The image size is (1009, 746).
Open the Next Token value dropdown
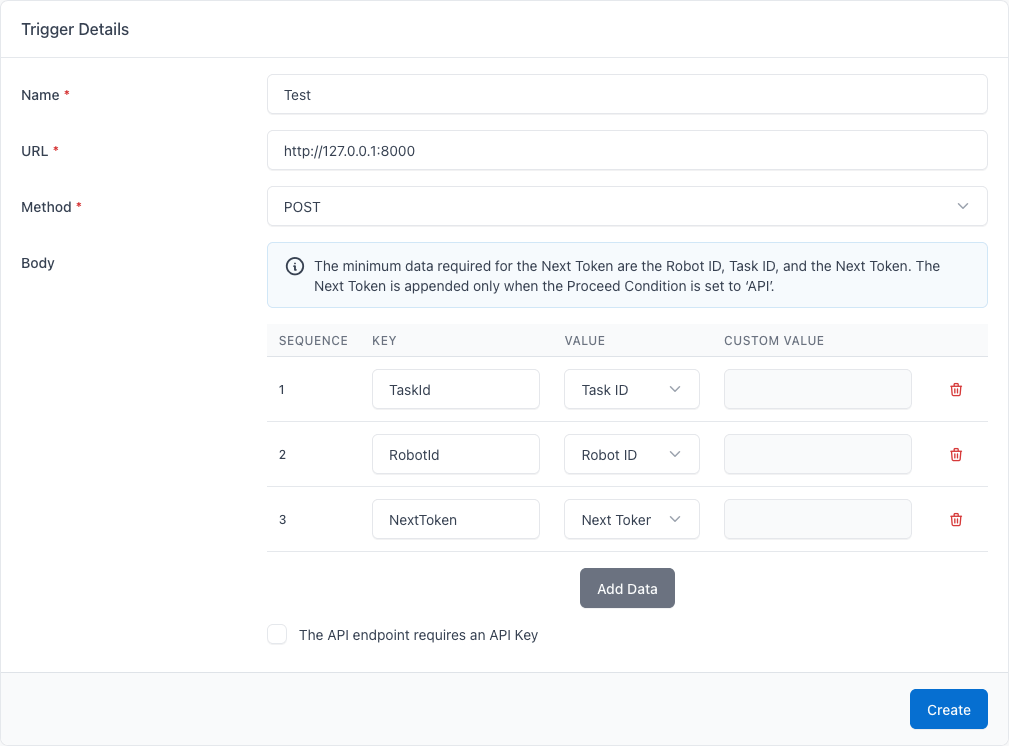[x=631, y=519]
